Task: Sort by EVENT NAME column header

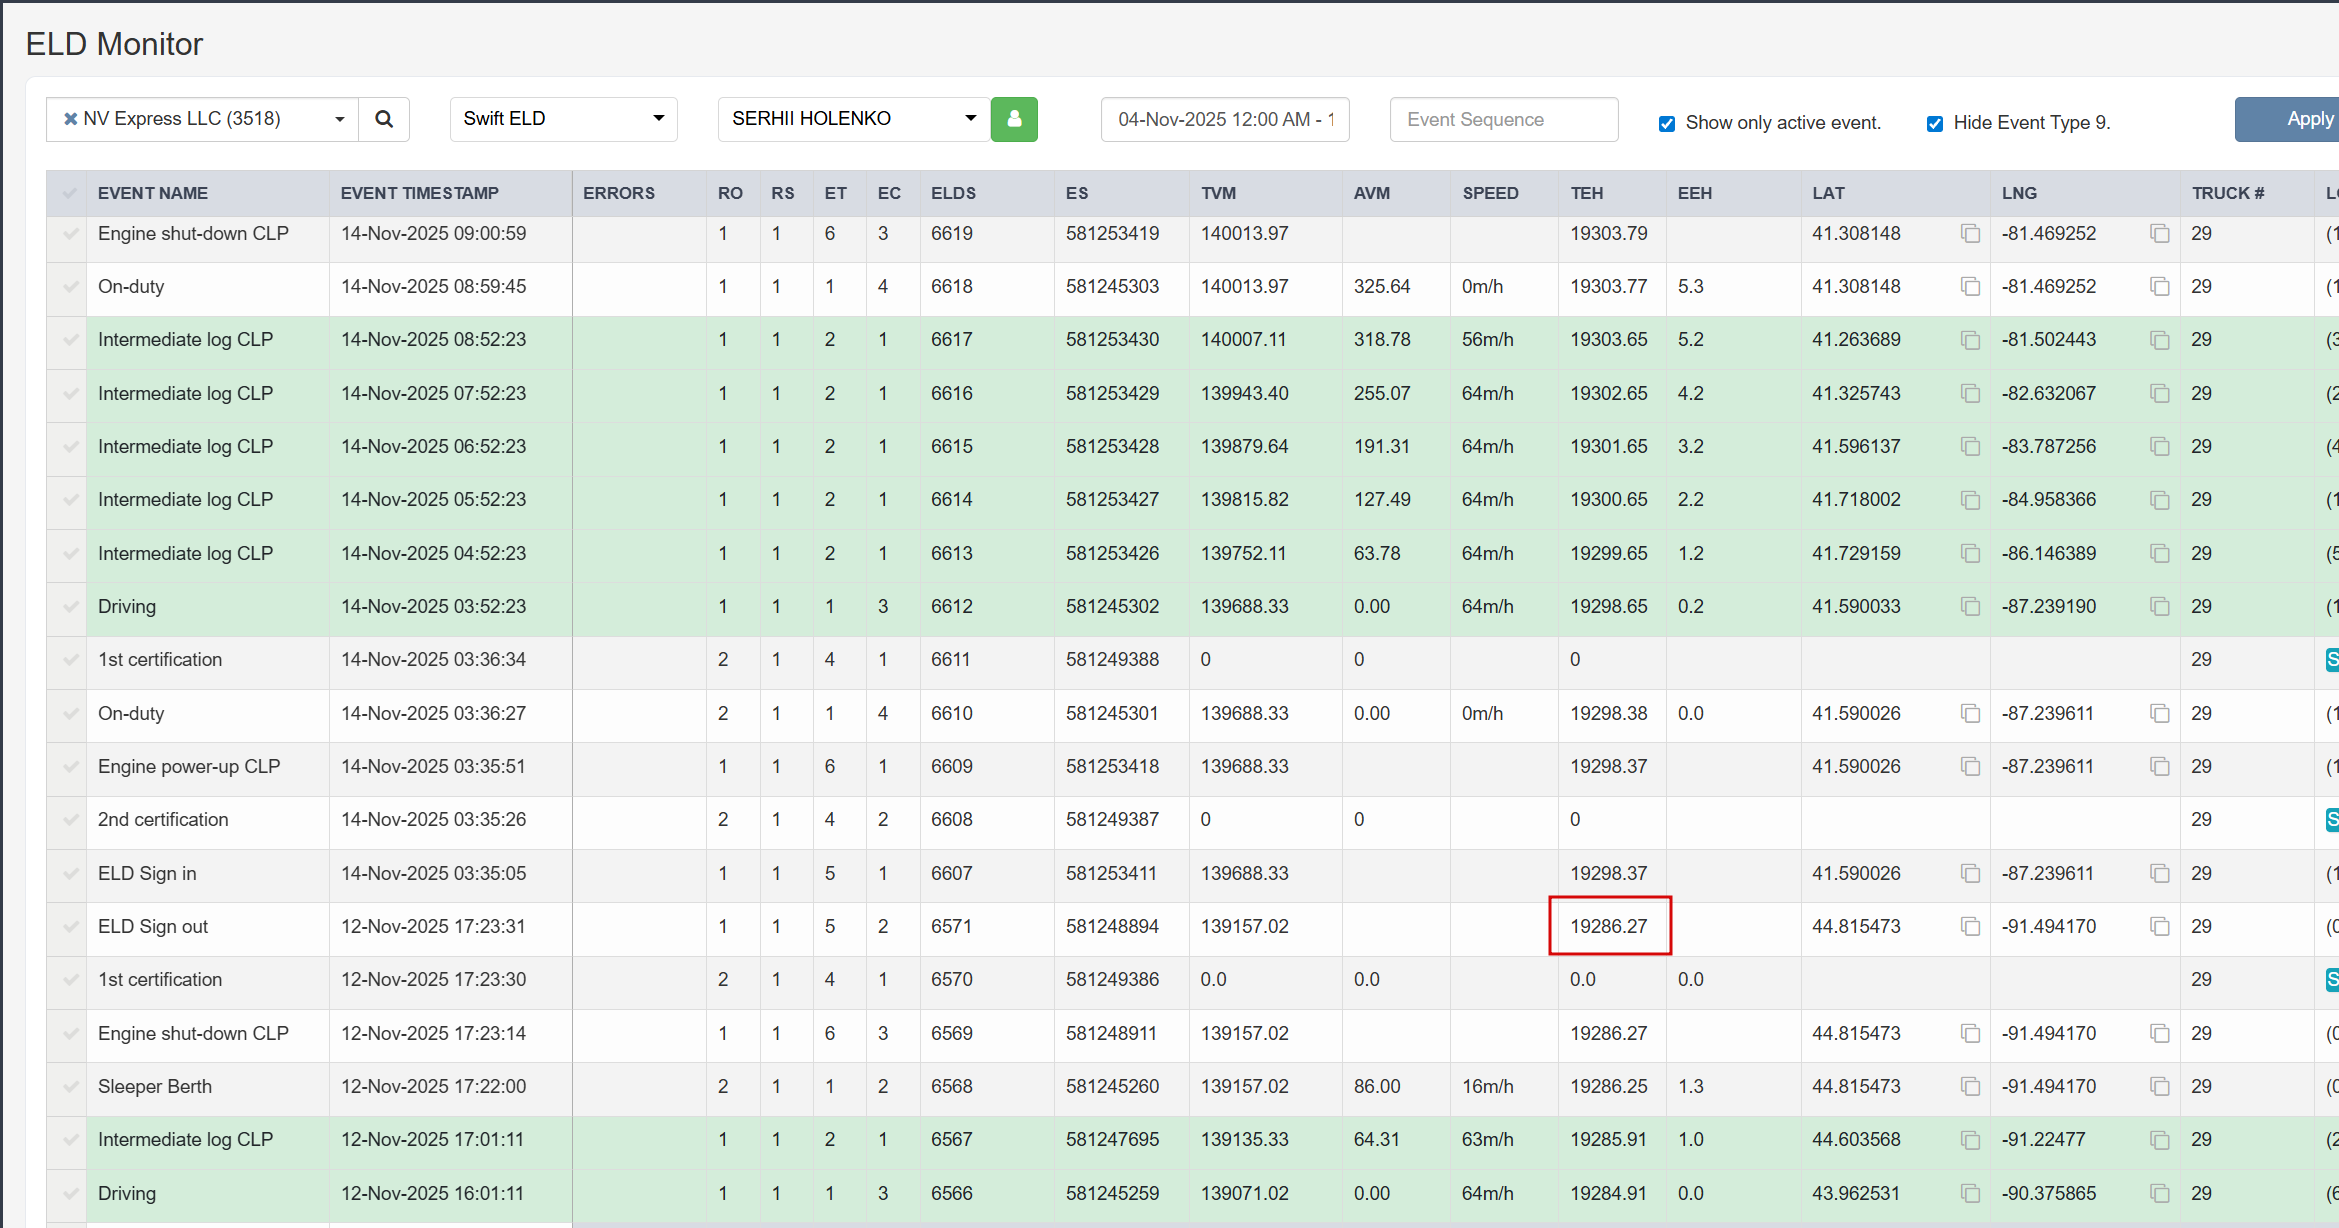Action: click(153, 193)
